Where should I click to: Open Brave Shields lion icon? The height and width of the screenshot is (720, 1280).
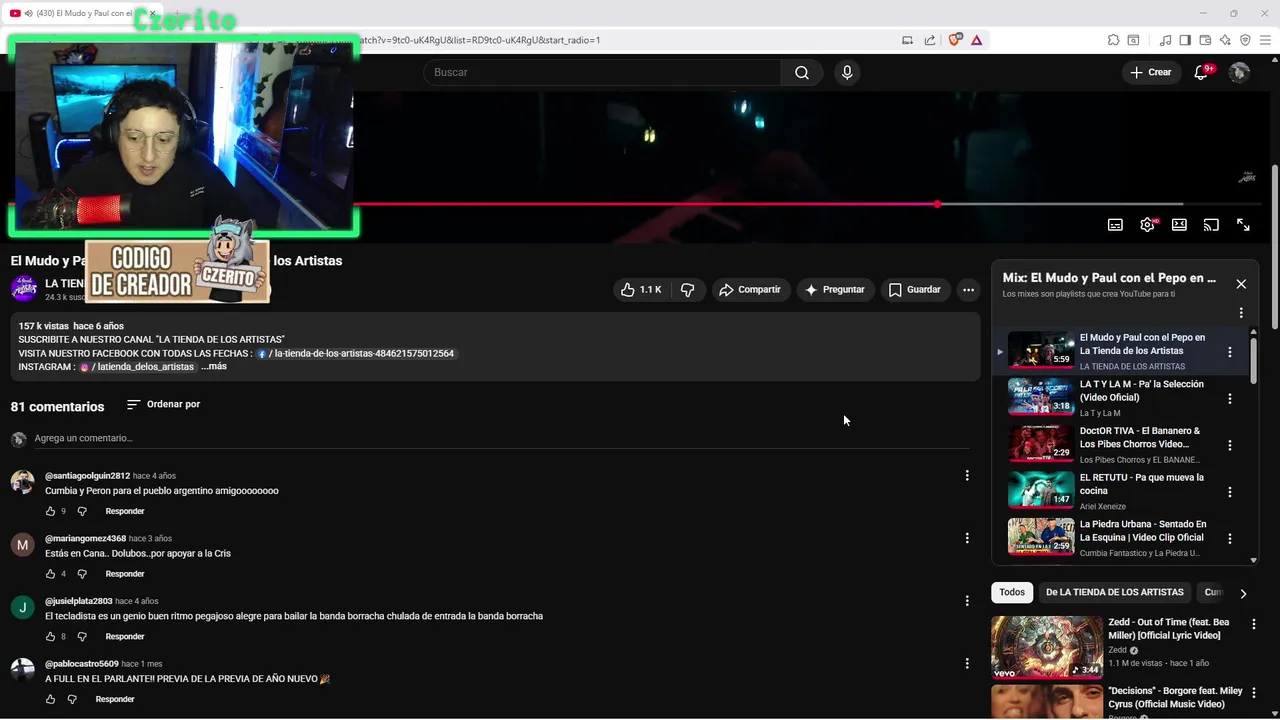coord(955,40)
